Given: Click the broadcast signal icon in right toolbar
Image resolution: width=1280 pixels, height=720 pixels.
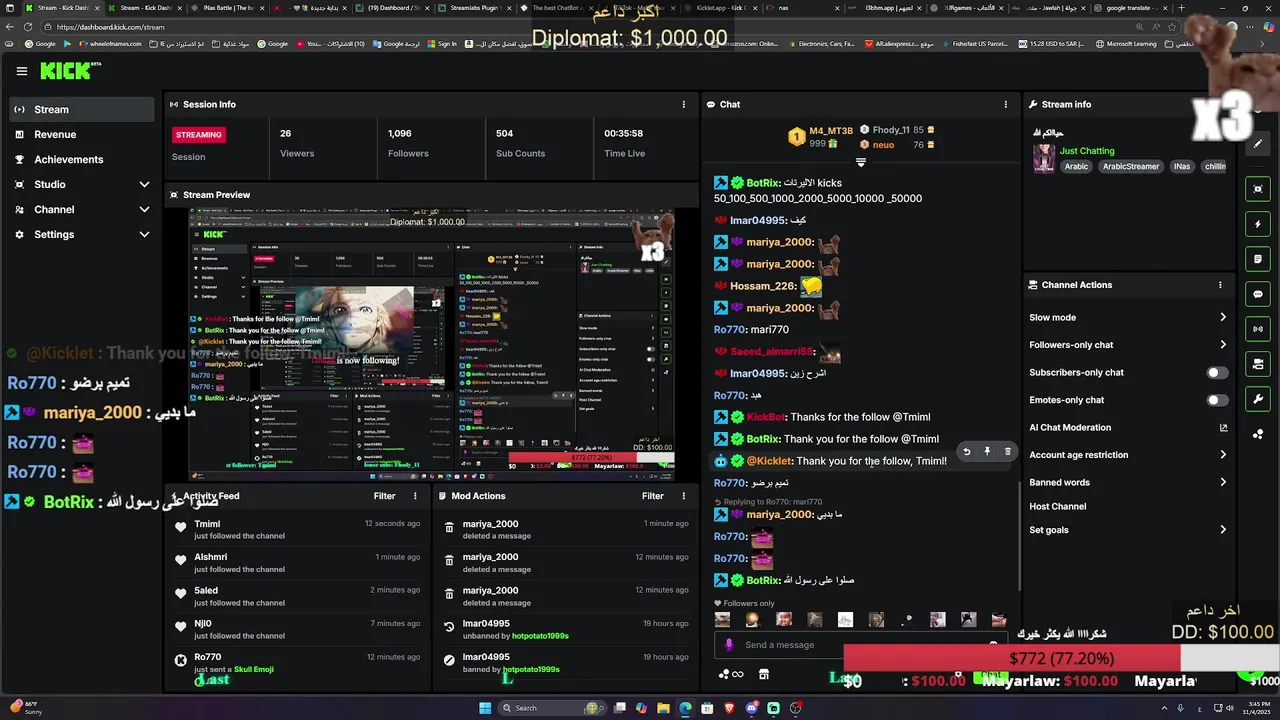Looking at the screenshot, I should tap(1258, 329).
